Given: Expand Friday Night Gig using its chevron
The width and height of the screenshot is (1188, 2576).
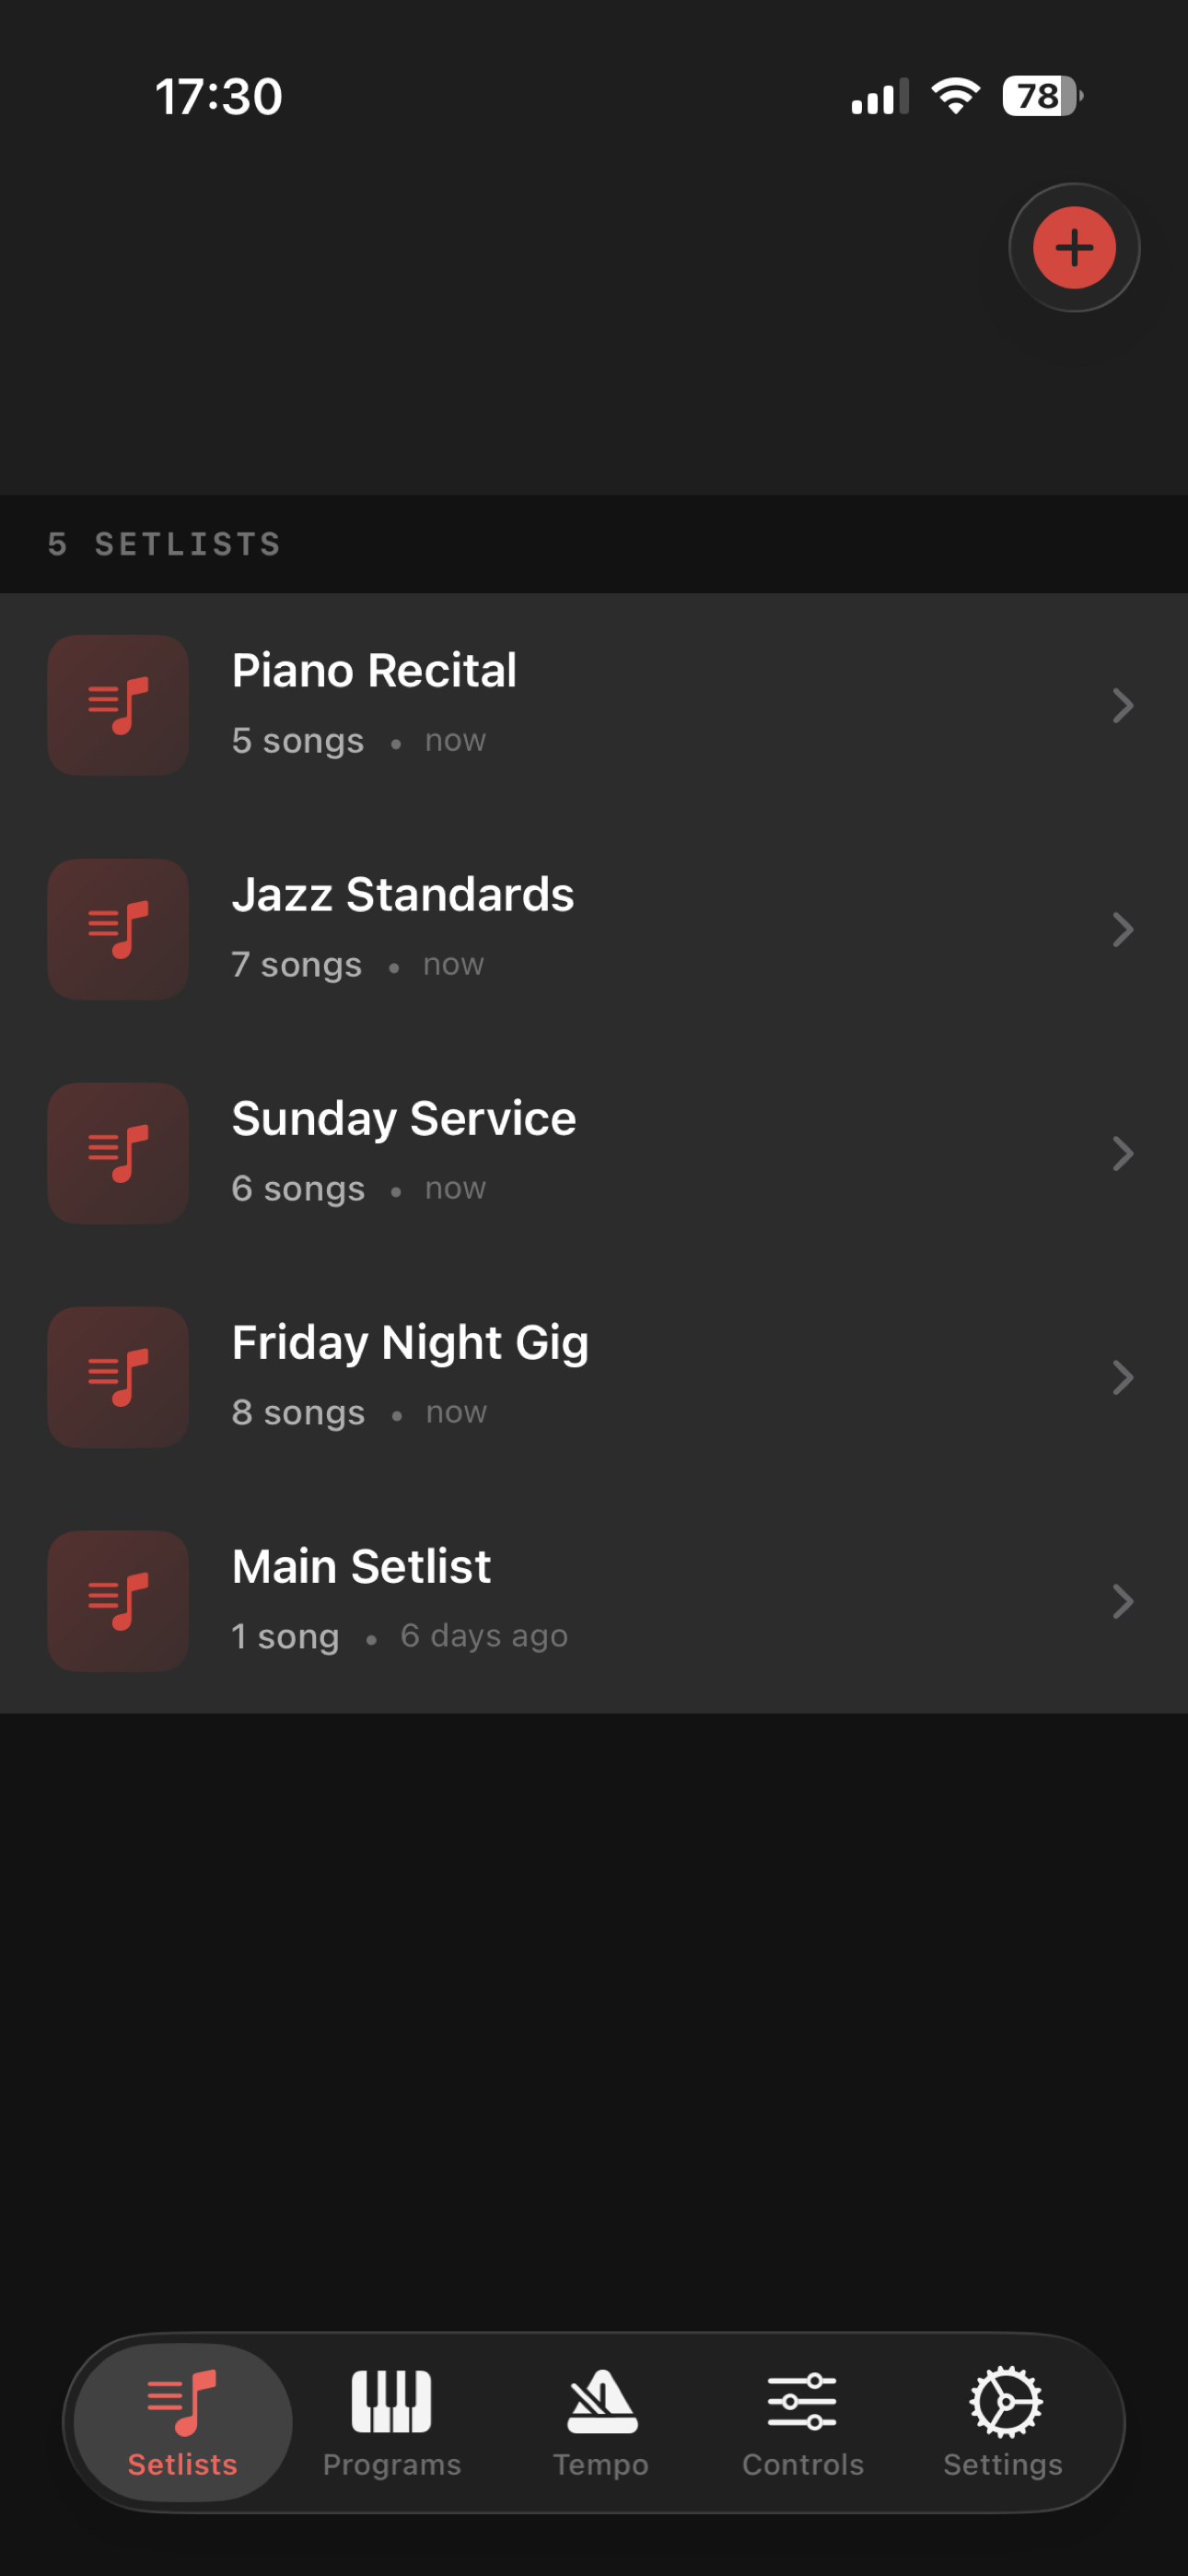Looking at the screenshot, I should pyautogui.click(x=1122, y=1378).
